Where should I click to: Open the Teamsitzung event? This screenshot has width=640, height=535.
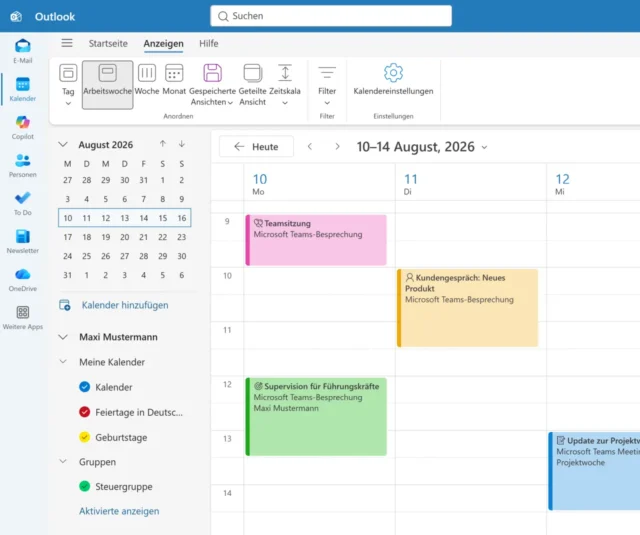click(316, 240)
